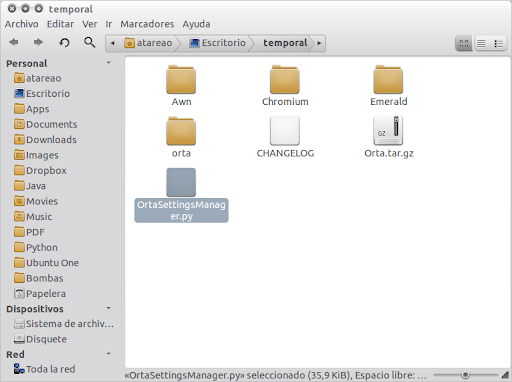The image size is (512, 382).
Task: Reload the current folder view
Action: pos(64,42)
